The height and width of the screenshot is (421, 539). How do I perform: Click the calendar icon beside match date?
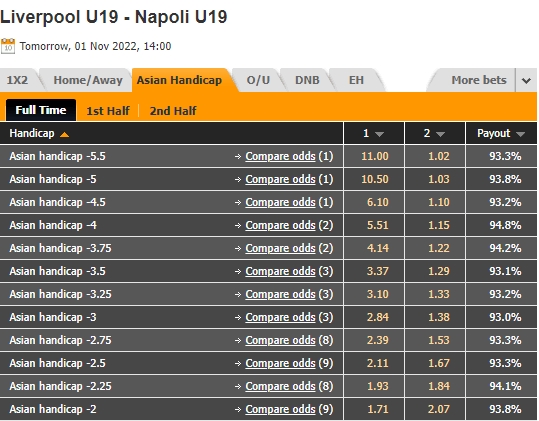(x=8, y=46)
